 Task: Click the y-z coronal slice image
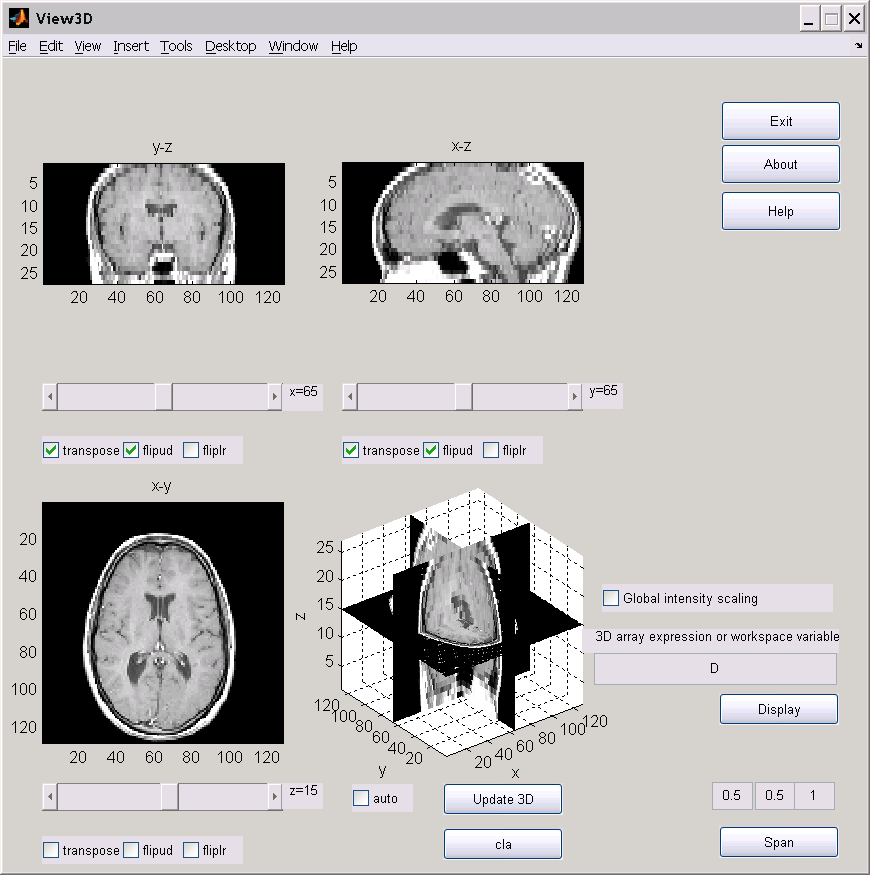click(x=164, y=224)
